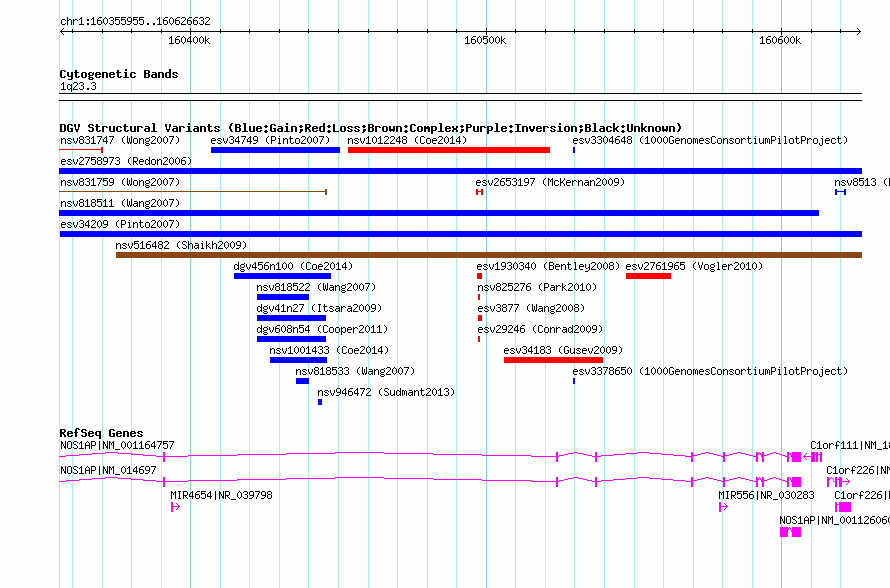This screenshot has width=890, height=588.
Task: Click the nsv831747 (Wong2007) variant label
Action: click(x=120, y=140)
